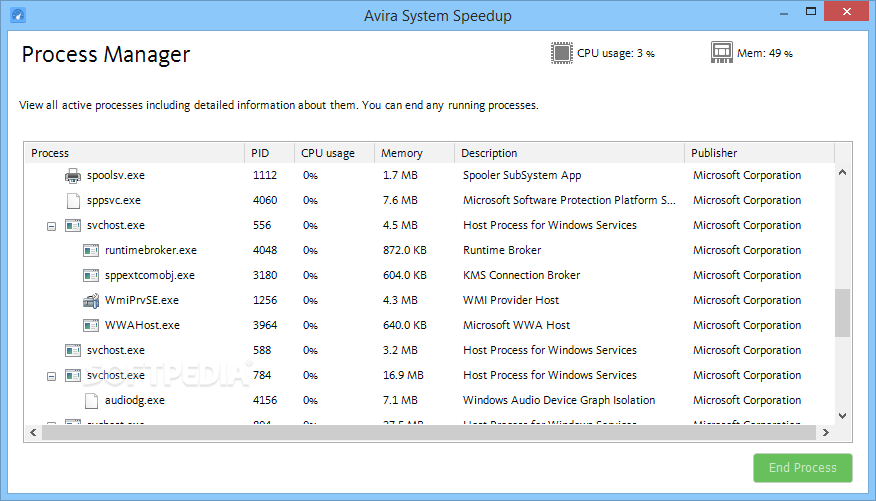This screenshot has width=876, height=501.
Task: Sort by the PID column header
Action: point(269,153)
